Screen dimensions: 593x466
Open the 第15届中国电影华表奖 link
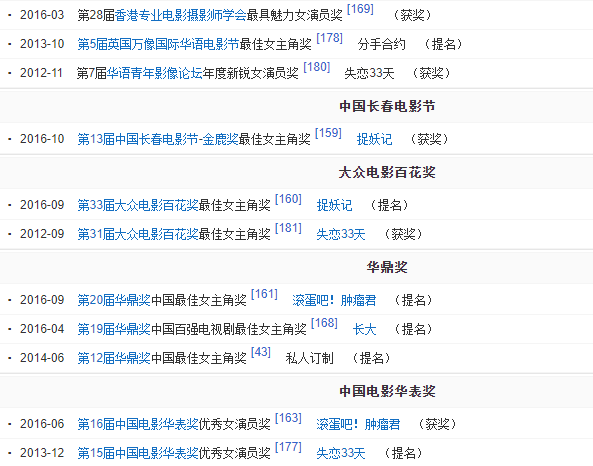pyautogui.click(x=138, y=453)
